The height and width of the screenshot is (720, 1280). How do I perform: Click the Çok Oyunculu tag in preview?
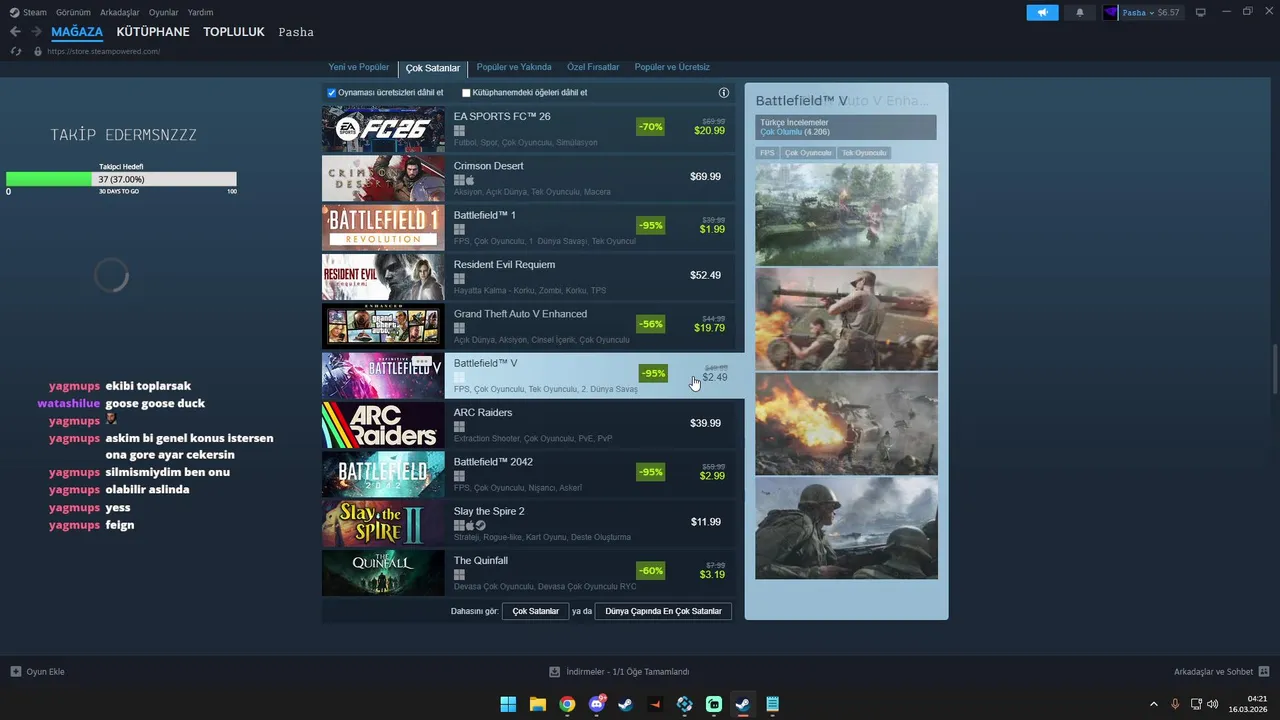coord(808,153)
